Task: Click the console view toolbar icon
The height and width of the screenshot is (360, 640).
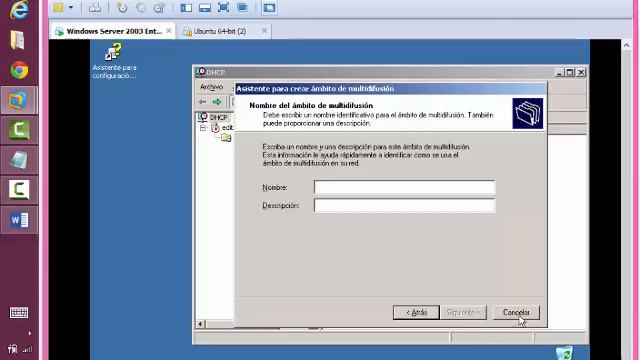Action: pos(269,7)
